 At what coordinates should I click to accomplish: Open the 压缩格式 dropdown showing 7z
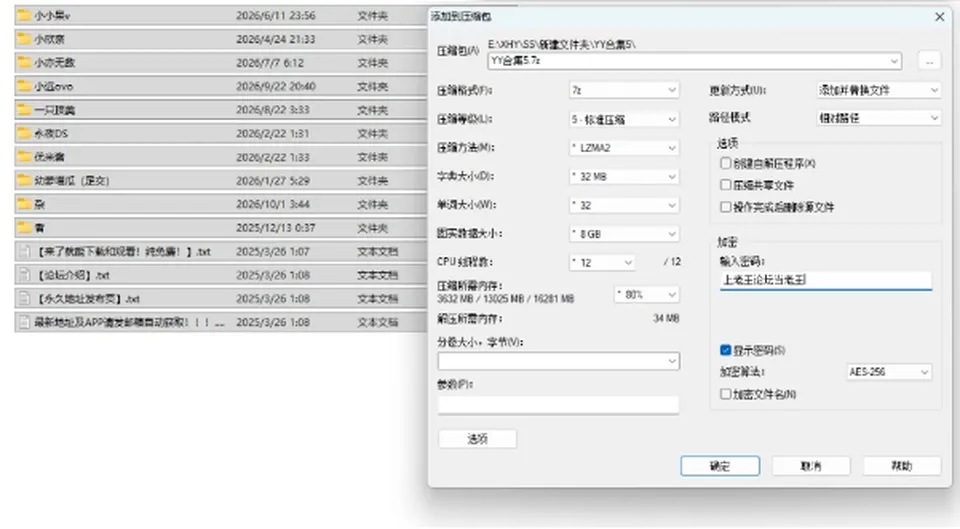coord(624,90)
